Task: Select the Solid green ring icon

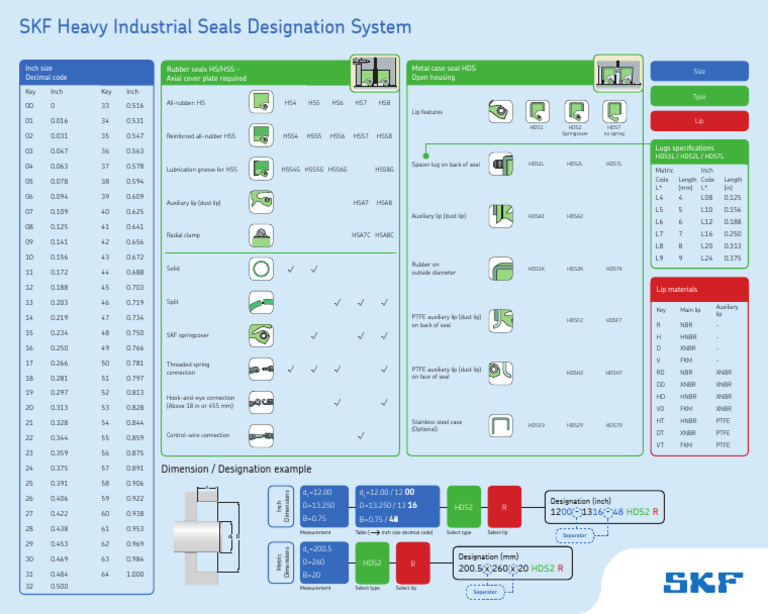Action: point(261,269)
